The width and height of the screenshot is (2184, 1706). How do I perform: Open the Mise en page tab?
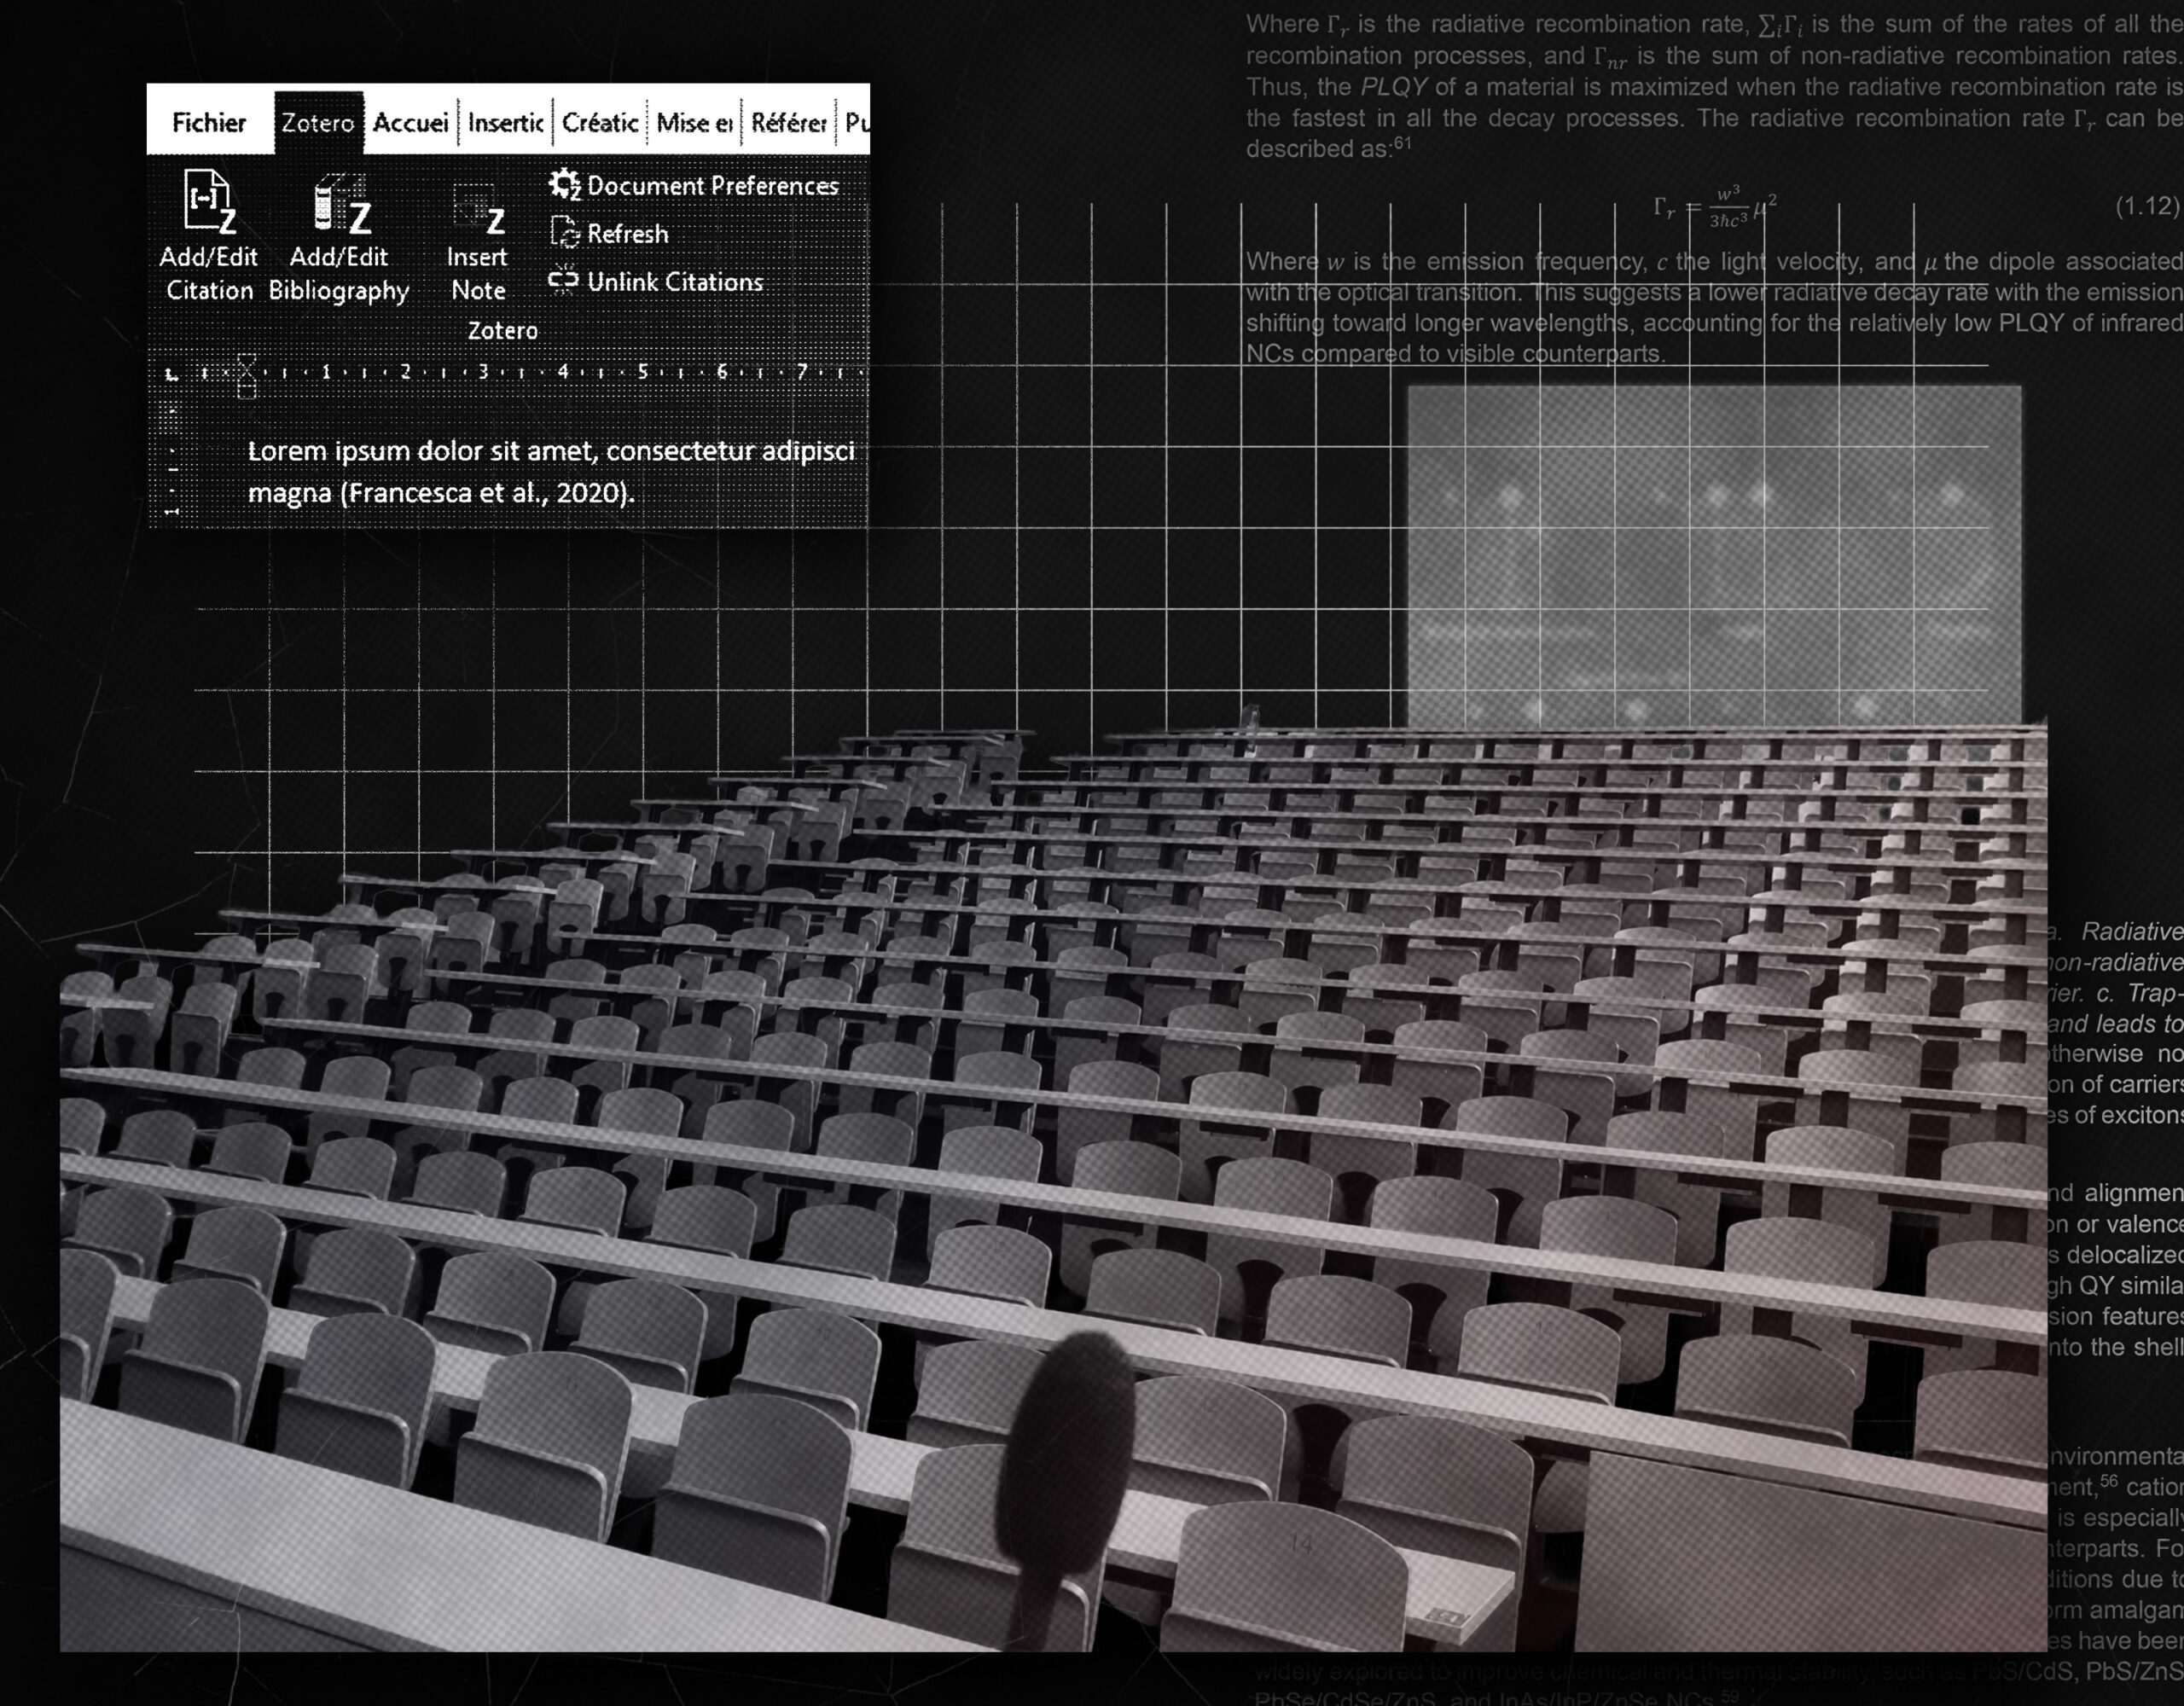(694, 123)
